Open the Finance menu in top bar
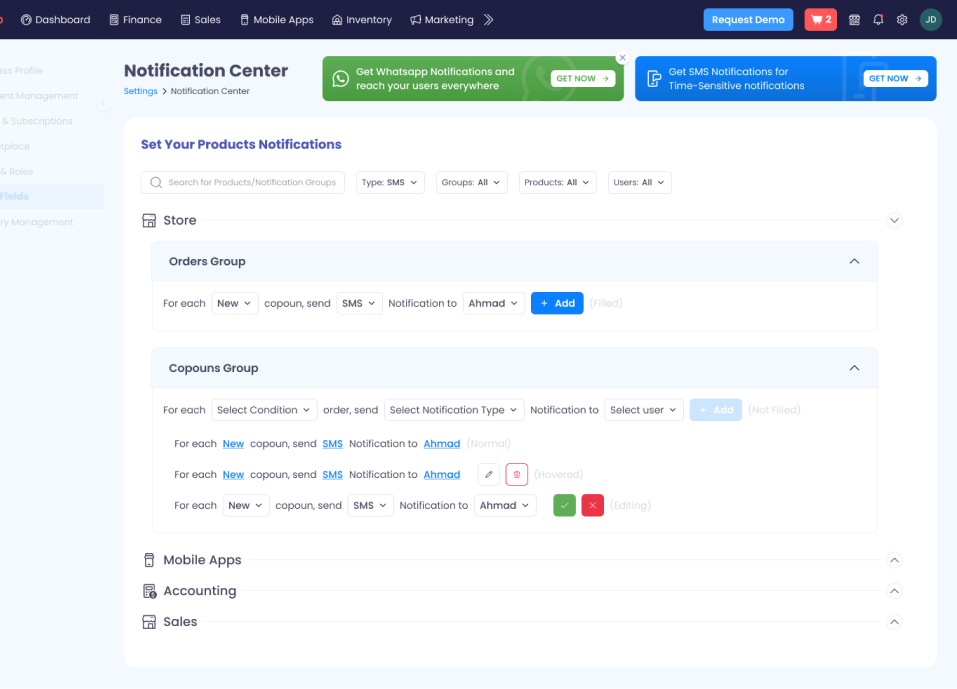Screen dimensions: 957x689 tap(135, 20)
